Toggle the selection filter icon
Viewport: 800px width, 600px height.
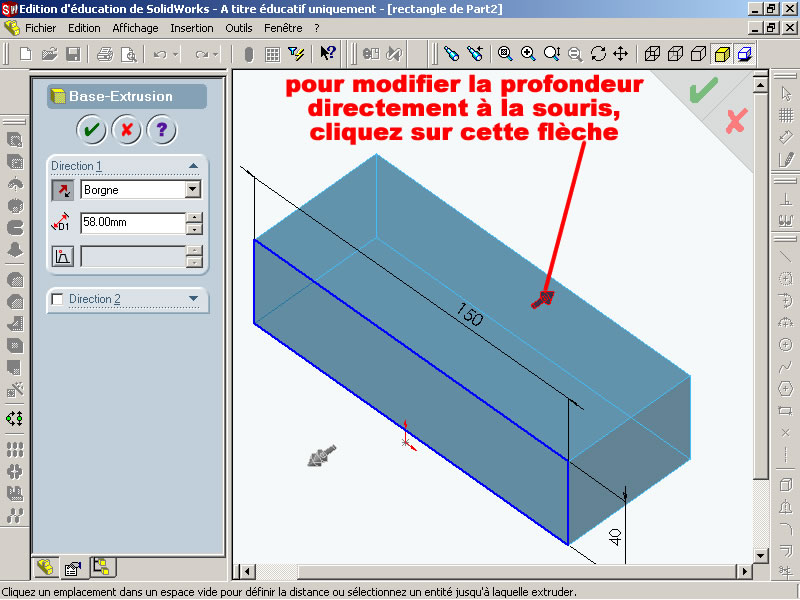pyautogui.click(x=296, y=54)
